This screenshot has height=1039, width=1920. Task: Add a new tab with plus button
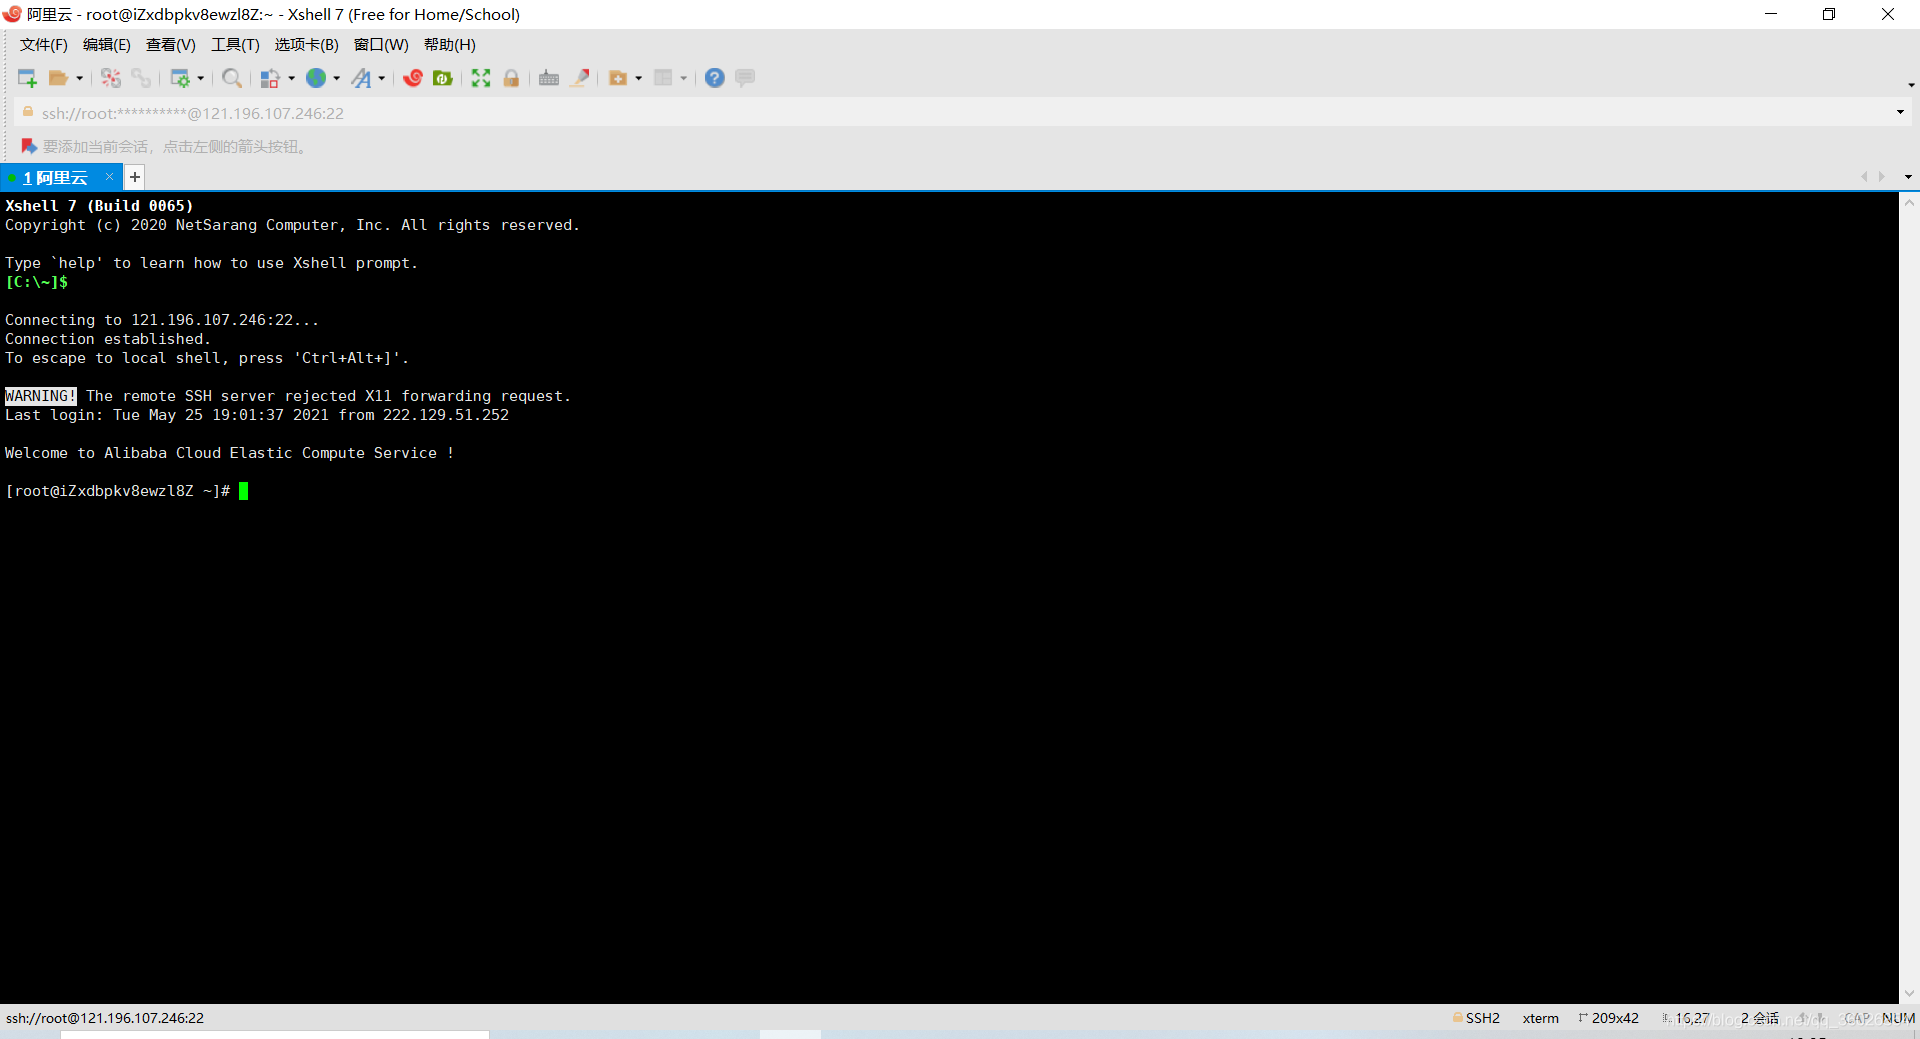pos(135,178)
